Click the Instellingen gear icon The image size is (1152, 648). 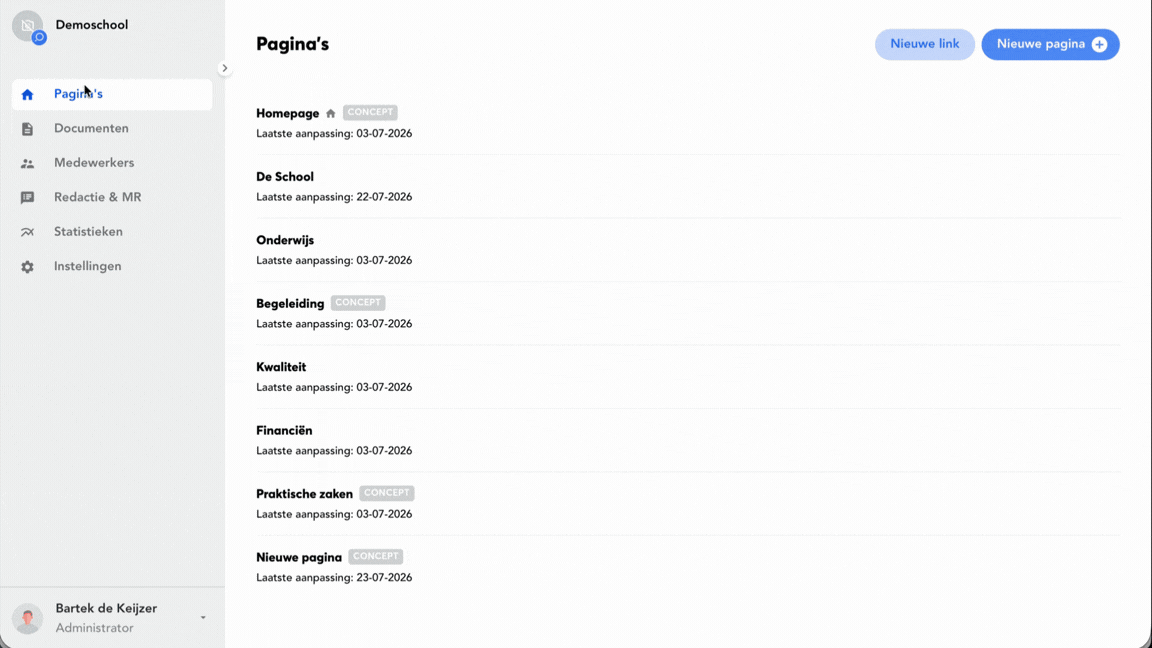point(27,267)
